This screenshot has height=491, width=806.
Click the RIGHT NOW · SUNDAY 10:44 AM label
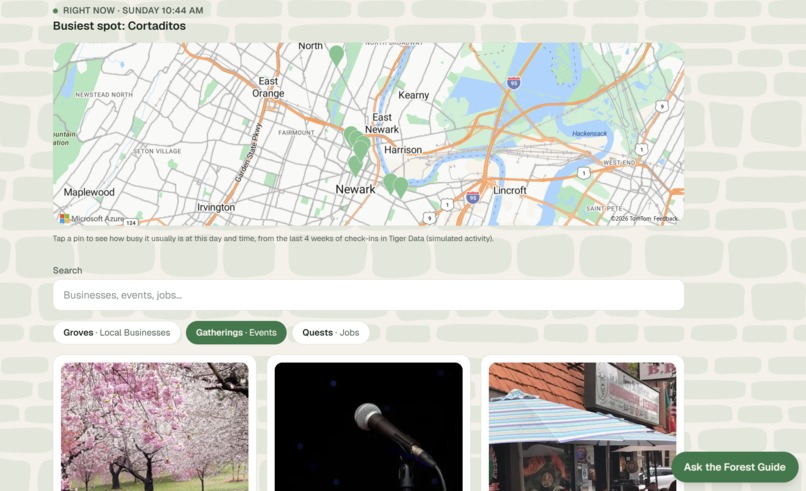coord(133,10)
